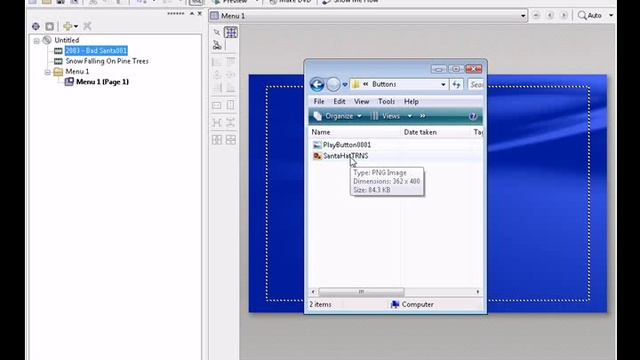The width and height of the screenshot is (640, 360).
Task: Click the Preview toolbar button
Action: [231, 2]
